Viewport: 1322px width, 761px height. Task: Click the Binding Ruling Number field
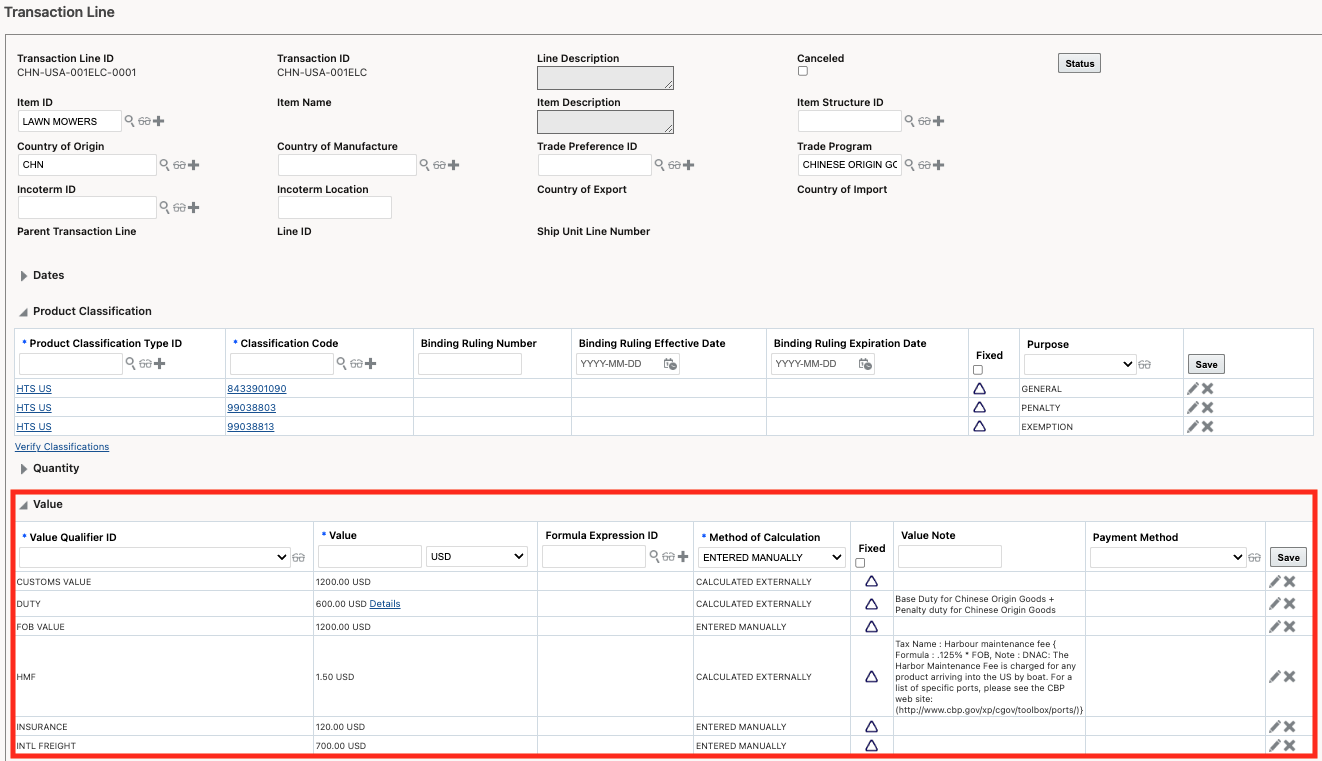[x=470, y=364]
